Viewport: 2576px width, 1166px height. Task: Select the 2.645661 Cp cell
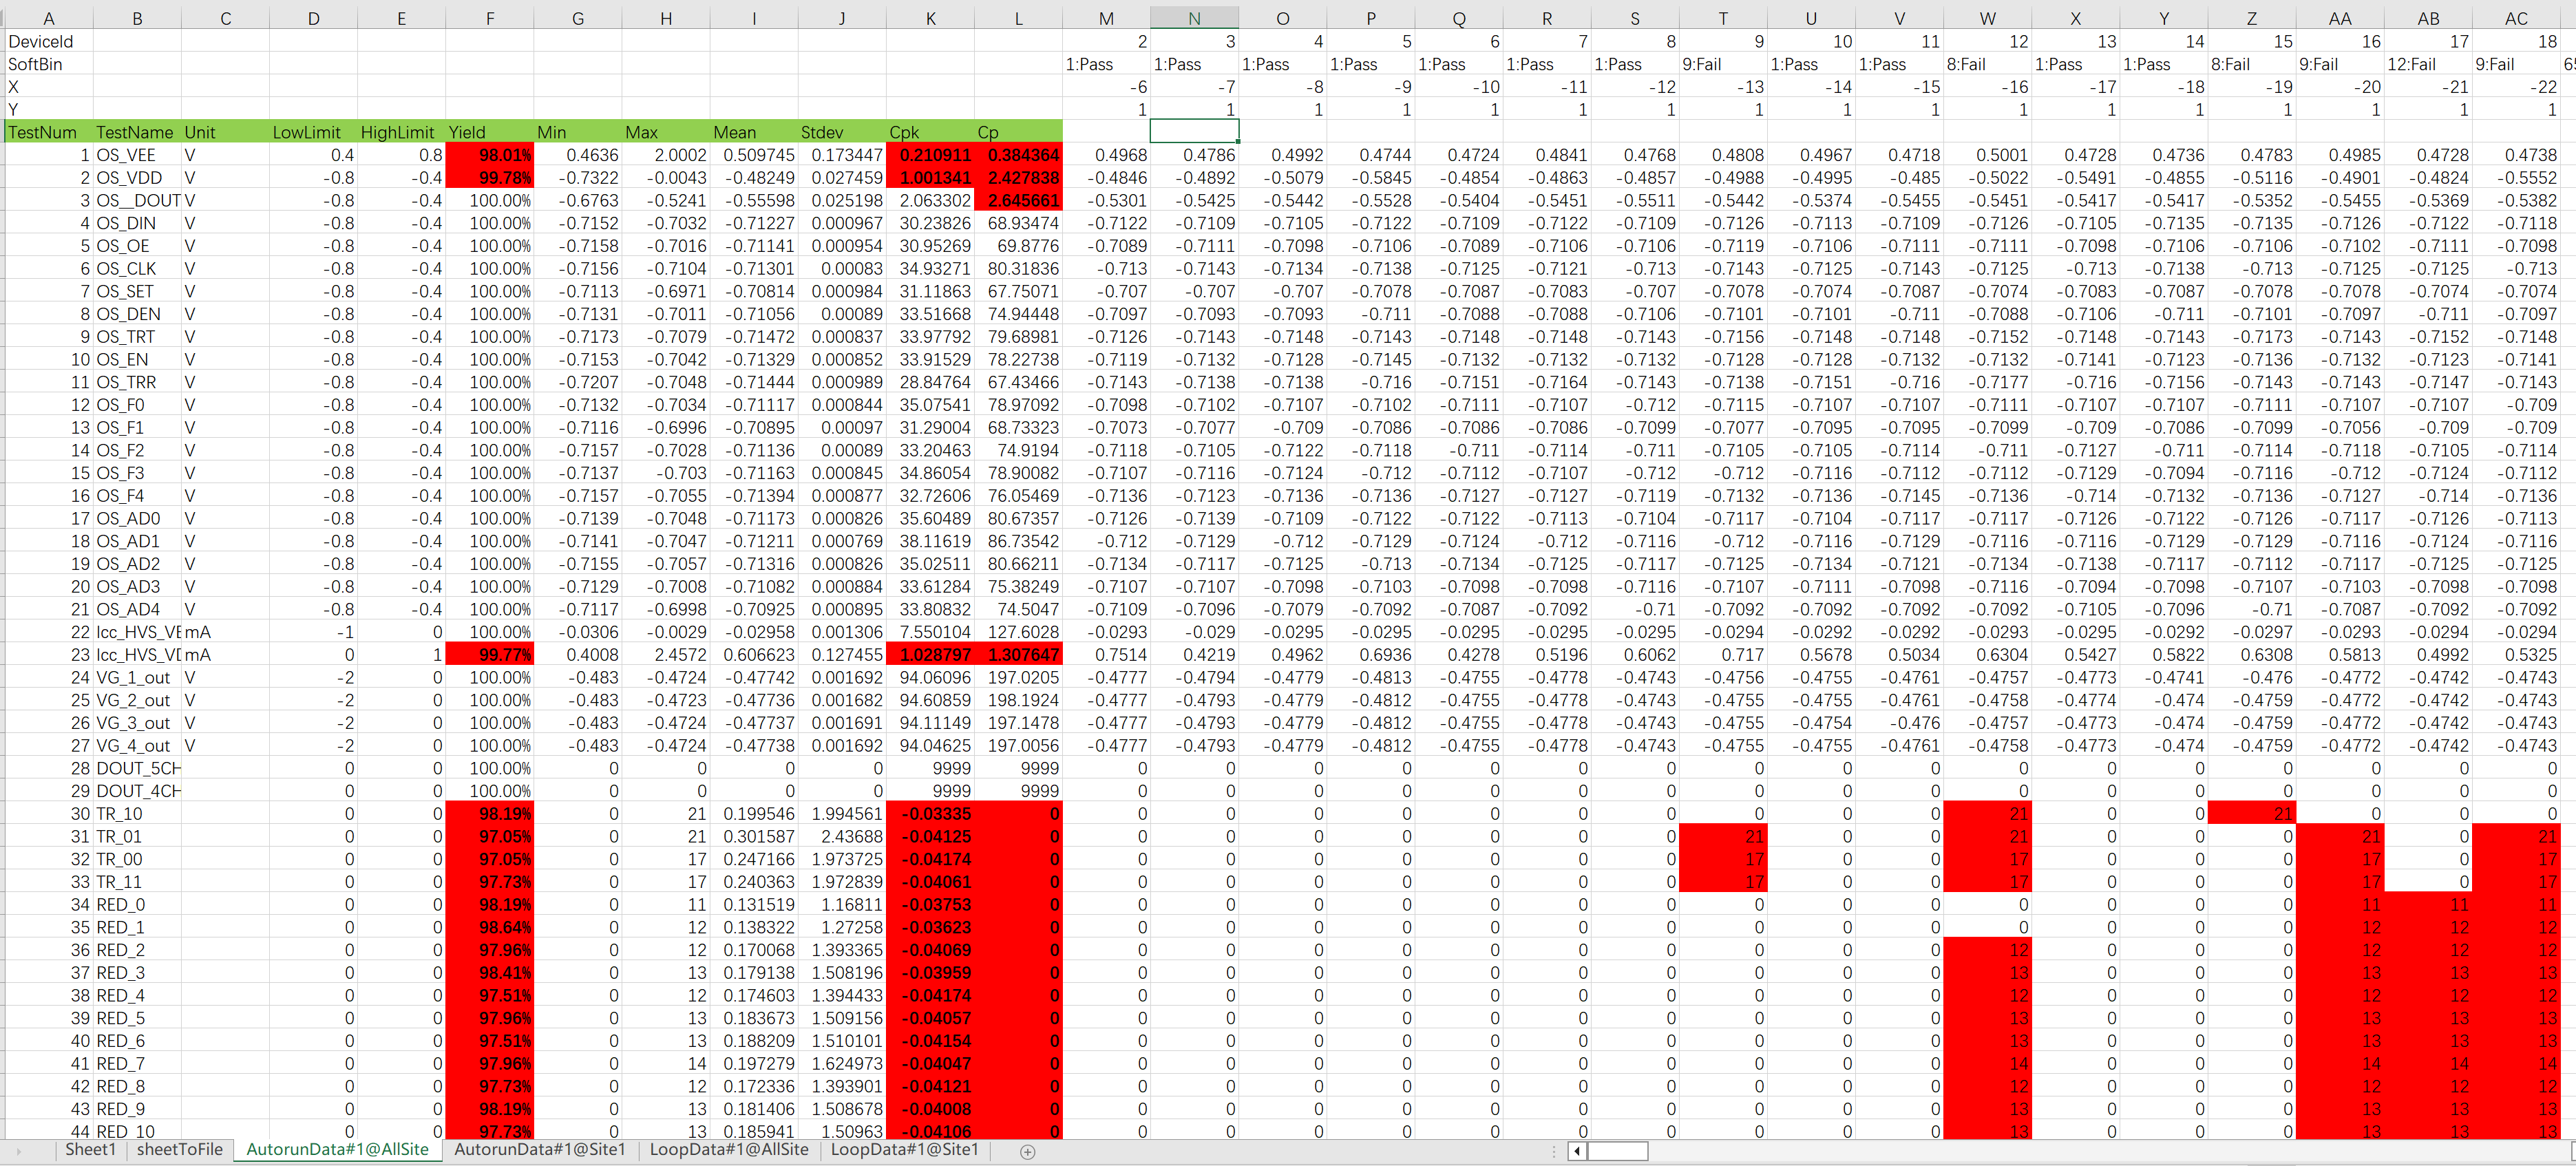point(1018,200)
